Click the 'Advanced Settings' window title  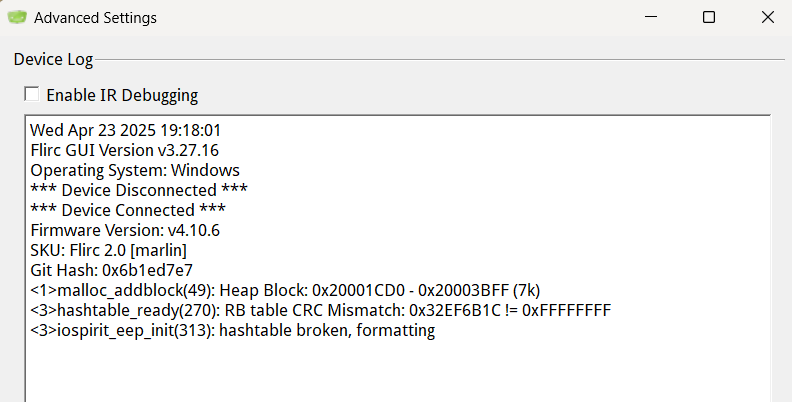(x=95, y=18)
